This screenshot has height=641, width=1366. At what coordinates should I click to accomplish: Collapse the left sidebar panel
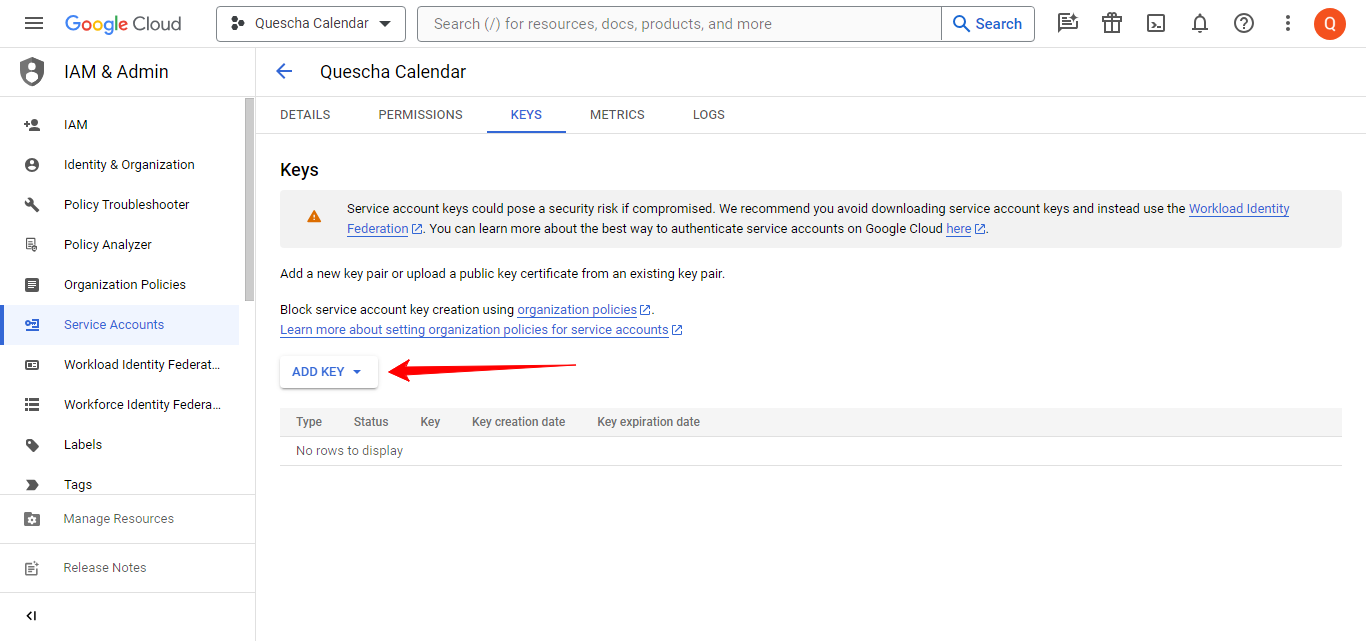coord(31,616)
